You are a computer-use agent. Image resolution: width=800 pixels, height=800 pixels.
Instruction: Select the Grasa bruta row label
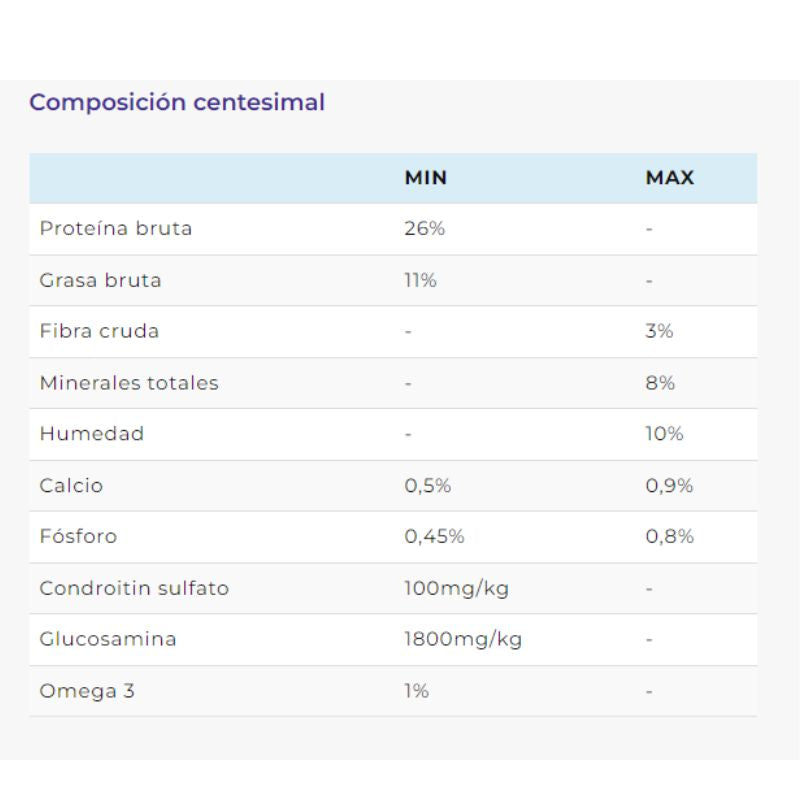(x=100, y=280)
